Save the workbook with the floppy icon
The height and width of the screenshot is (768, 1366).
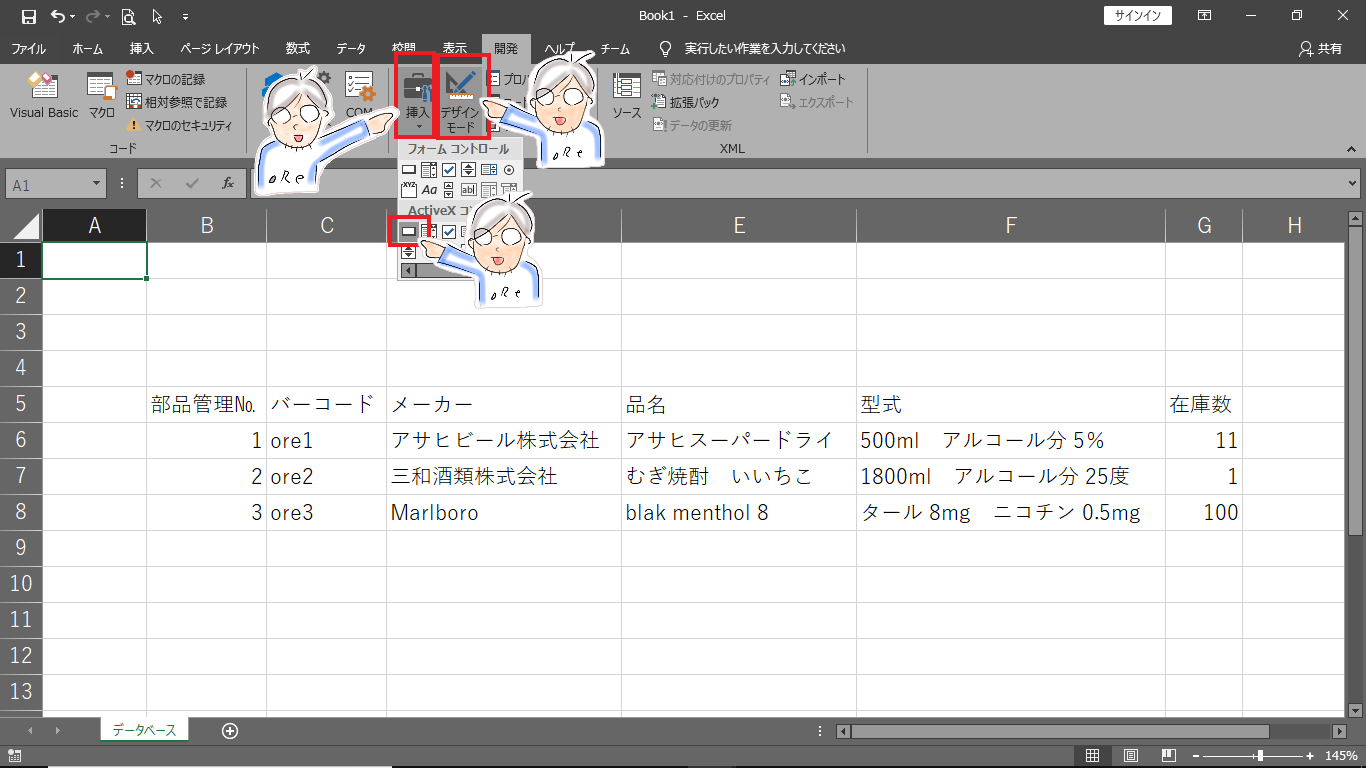point(29,16)
